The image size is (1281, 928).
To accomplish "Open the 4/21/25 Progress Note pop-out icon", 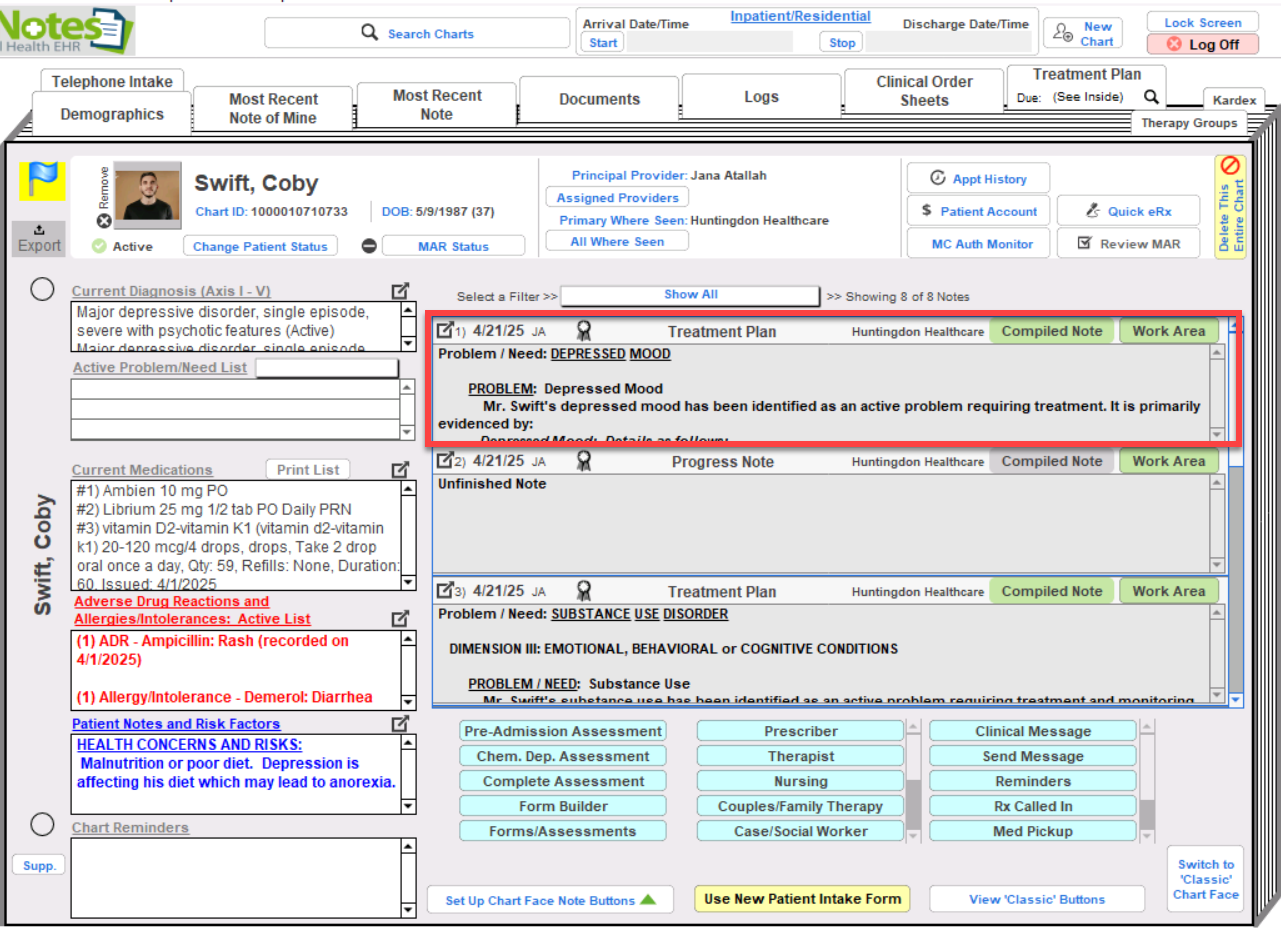I will pyautogui.click(x=446, y=461).
